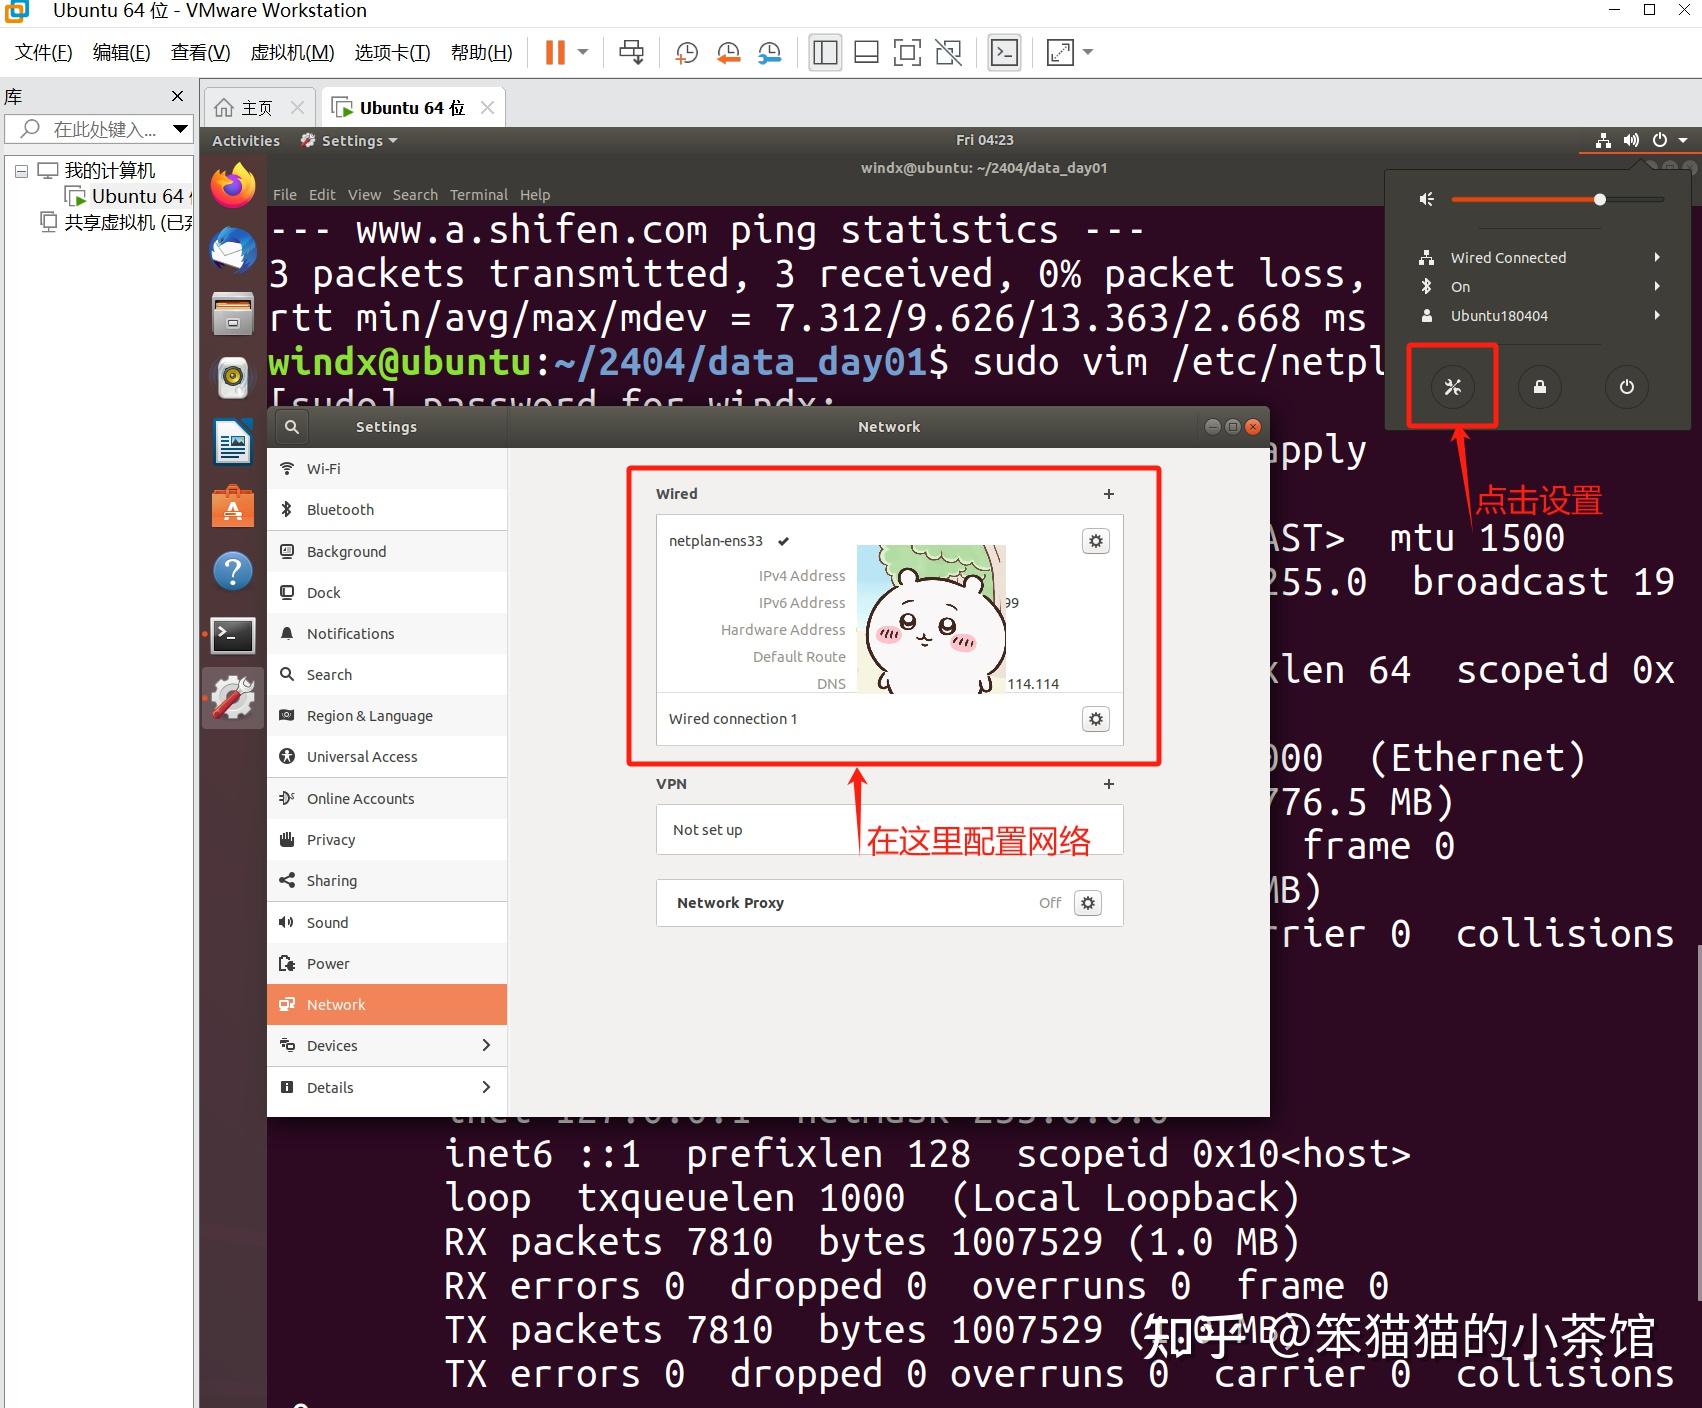Select the Suspend virtual machine icon

555,52
